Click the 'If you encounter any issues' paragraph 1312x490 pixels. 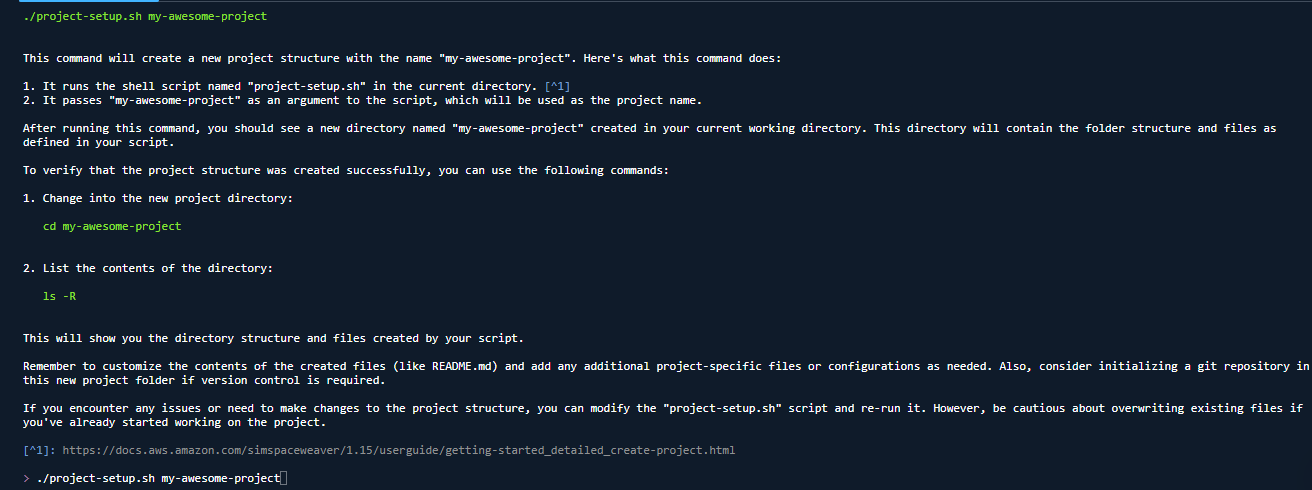(664, 415)
